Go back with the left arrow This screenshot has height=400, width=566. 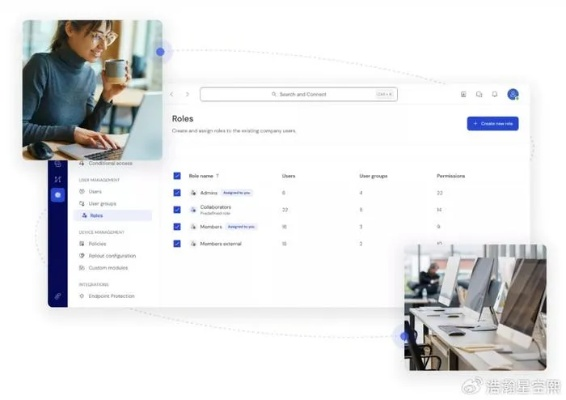172,94
